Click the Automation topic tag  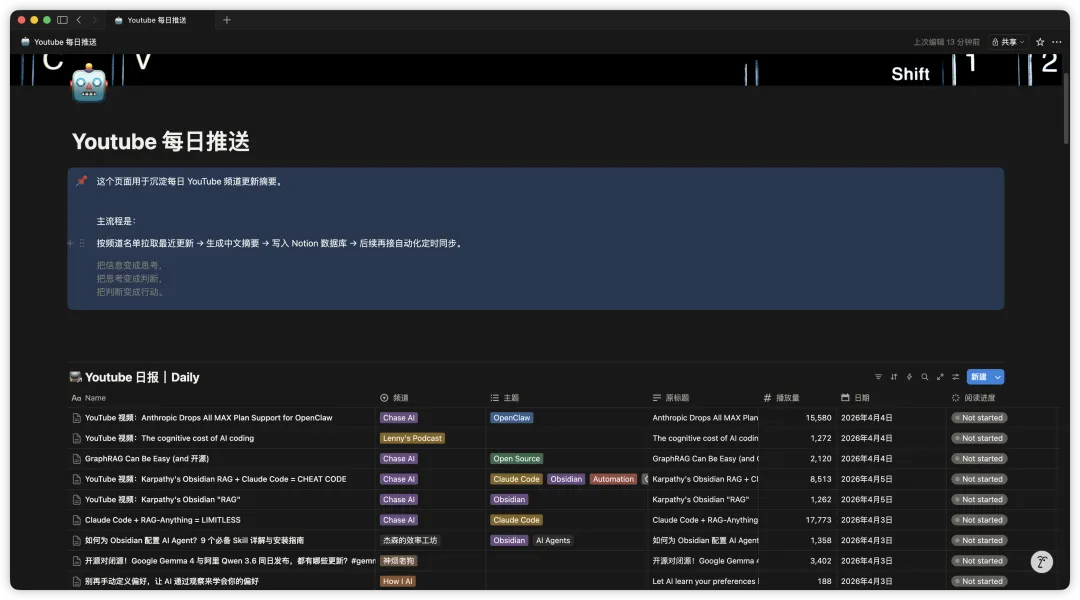[613, 479]
